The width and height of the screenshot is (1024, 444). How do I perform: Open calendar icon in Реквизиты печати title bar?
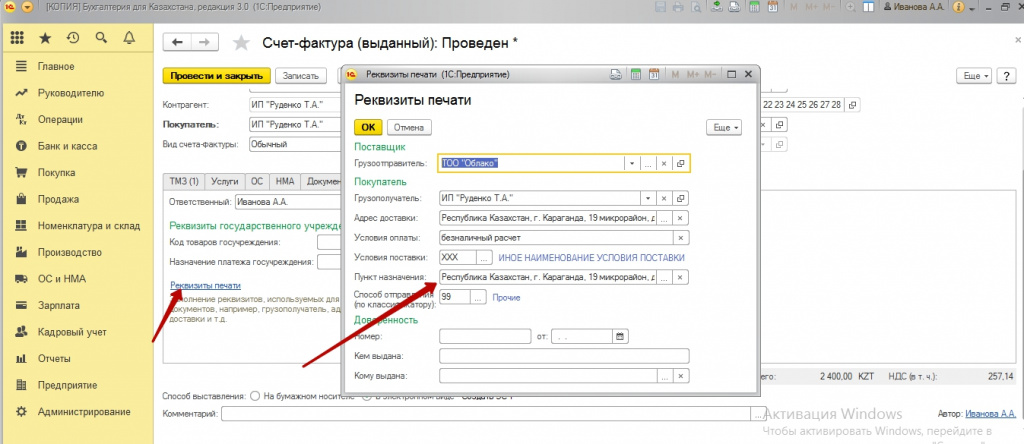click(x=654, y=74)
